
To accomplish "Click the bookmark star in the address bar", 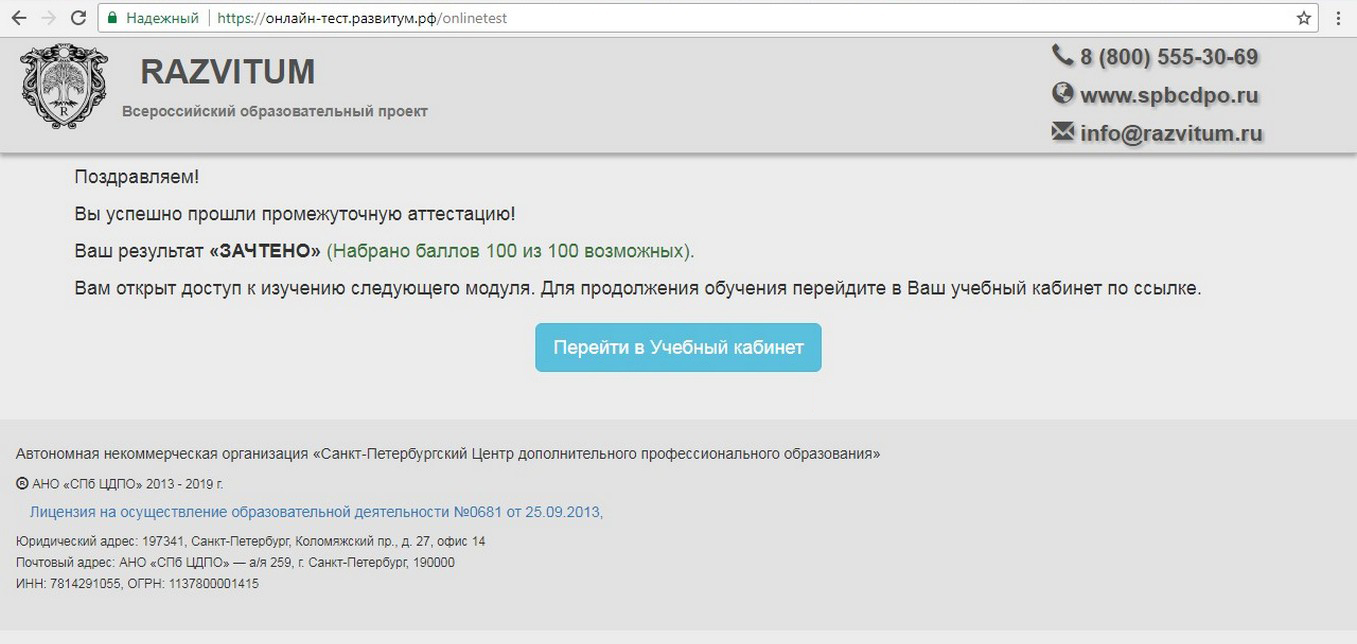I will point(1302,17).
